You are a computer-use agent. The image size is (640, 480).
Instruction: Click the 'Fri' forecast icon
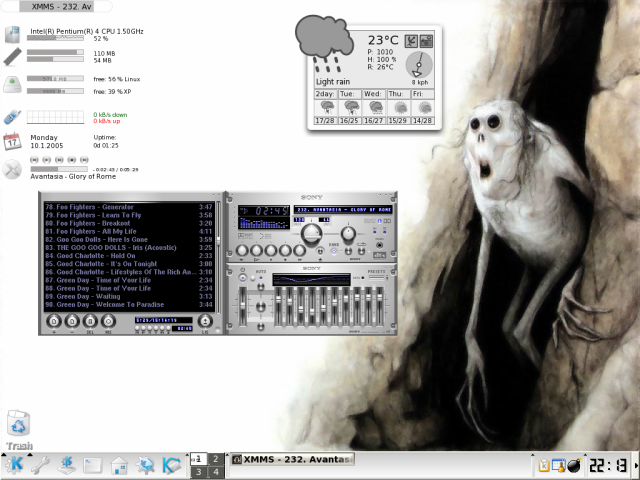coord(423,108)
